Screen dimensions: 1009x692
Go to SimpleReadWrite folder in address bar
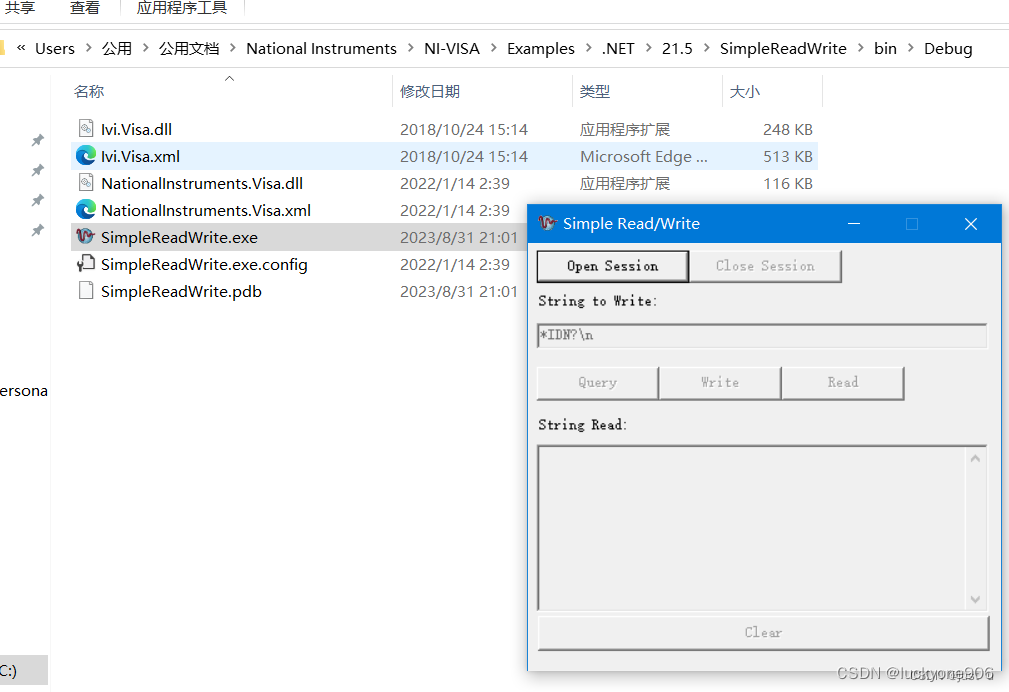tap(783, 48)
